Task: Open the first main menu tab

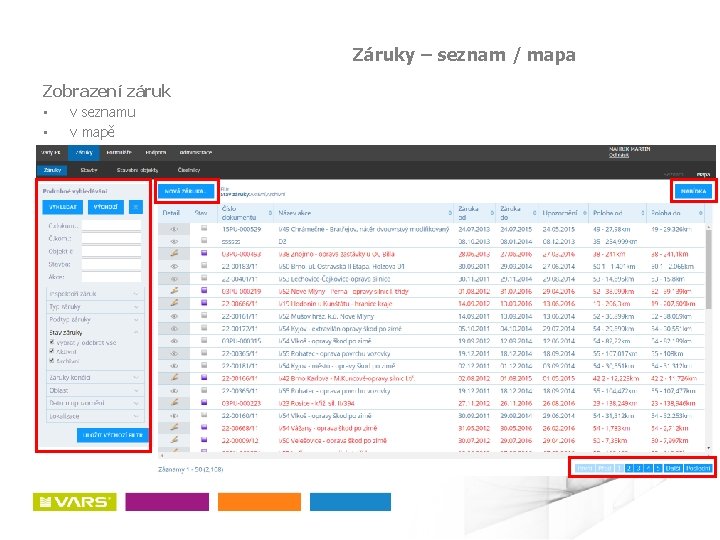Action: [51, 152]
